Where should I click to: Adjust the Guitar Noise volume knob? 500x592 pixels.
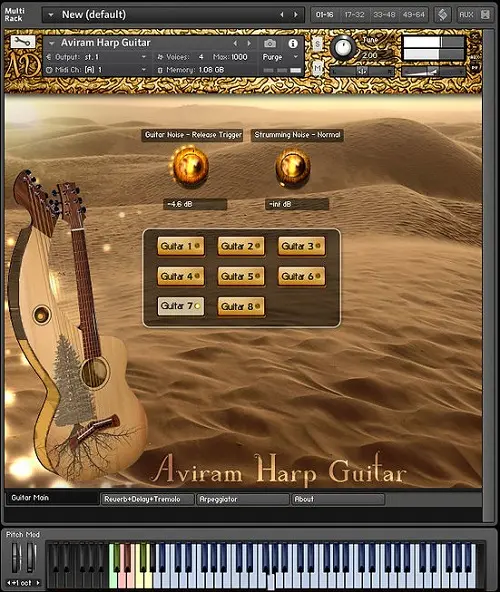point(190,166)
